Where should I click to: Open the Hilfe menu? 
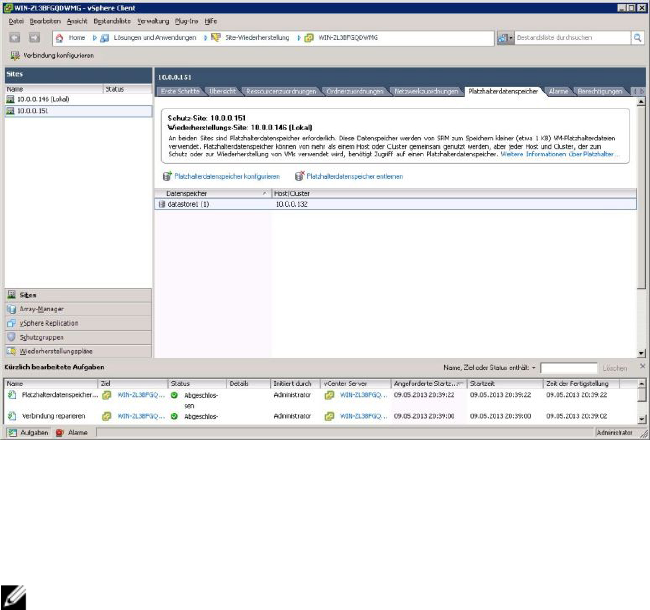point(211,21)
